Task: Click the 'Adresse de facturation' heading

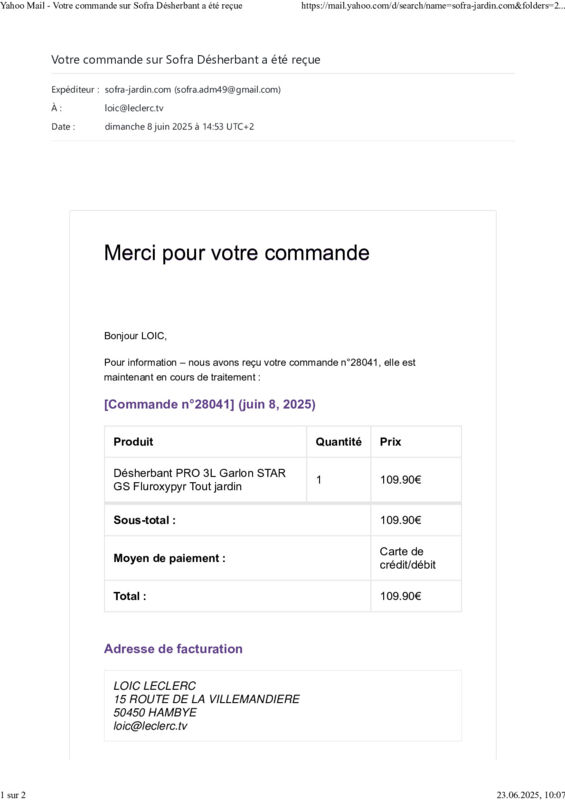Action: (x=174, y=648)
